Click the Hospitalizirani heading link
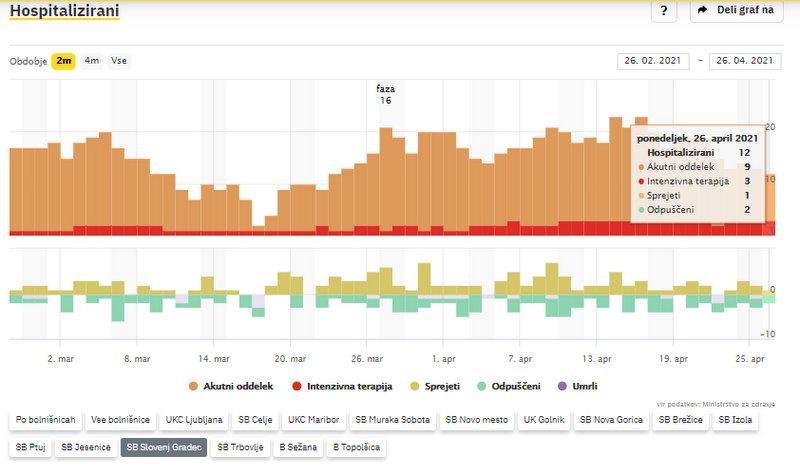This screenshot has width=800, height=475. 64,11
